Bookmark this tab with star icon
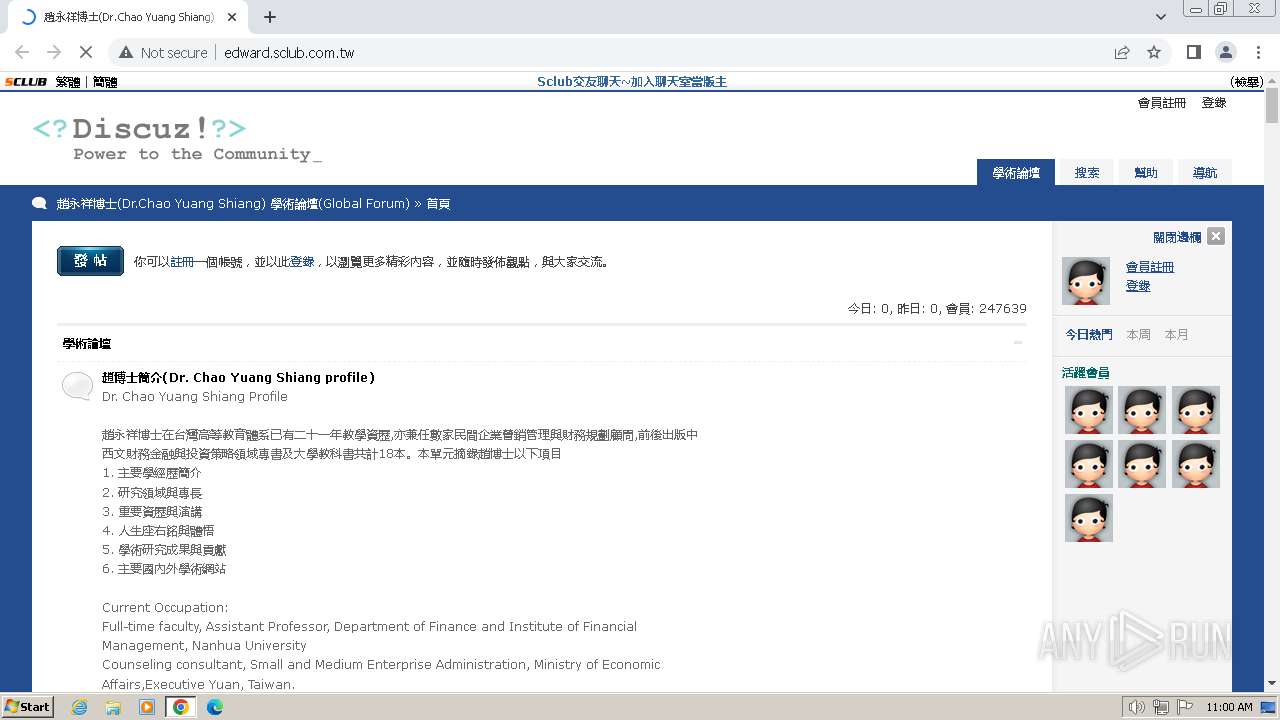1280x720 pixels. pyautogui.click(x=1154, y=52)
